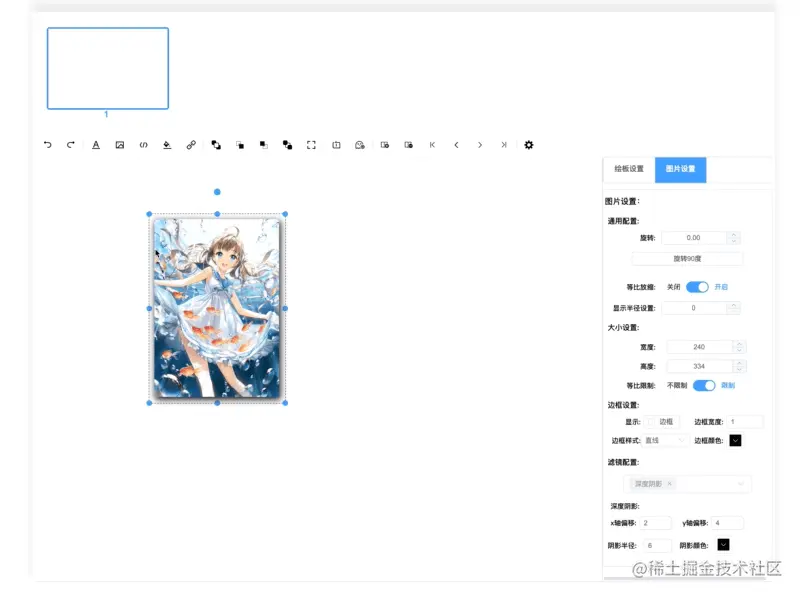This screenshot has width=800, height=595.
Task: Go to previous page with left chevron
Action: (x=456, y=145)
